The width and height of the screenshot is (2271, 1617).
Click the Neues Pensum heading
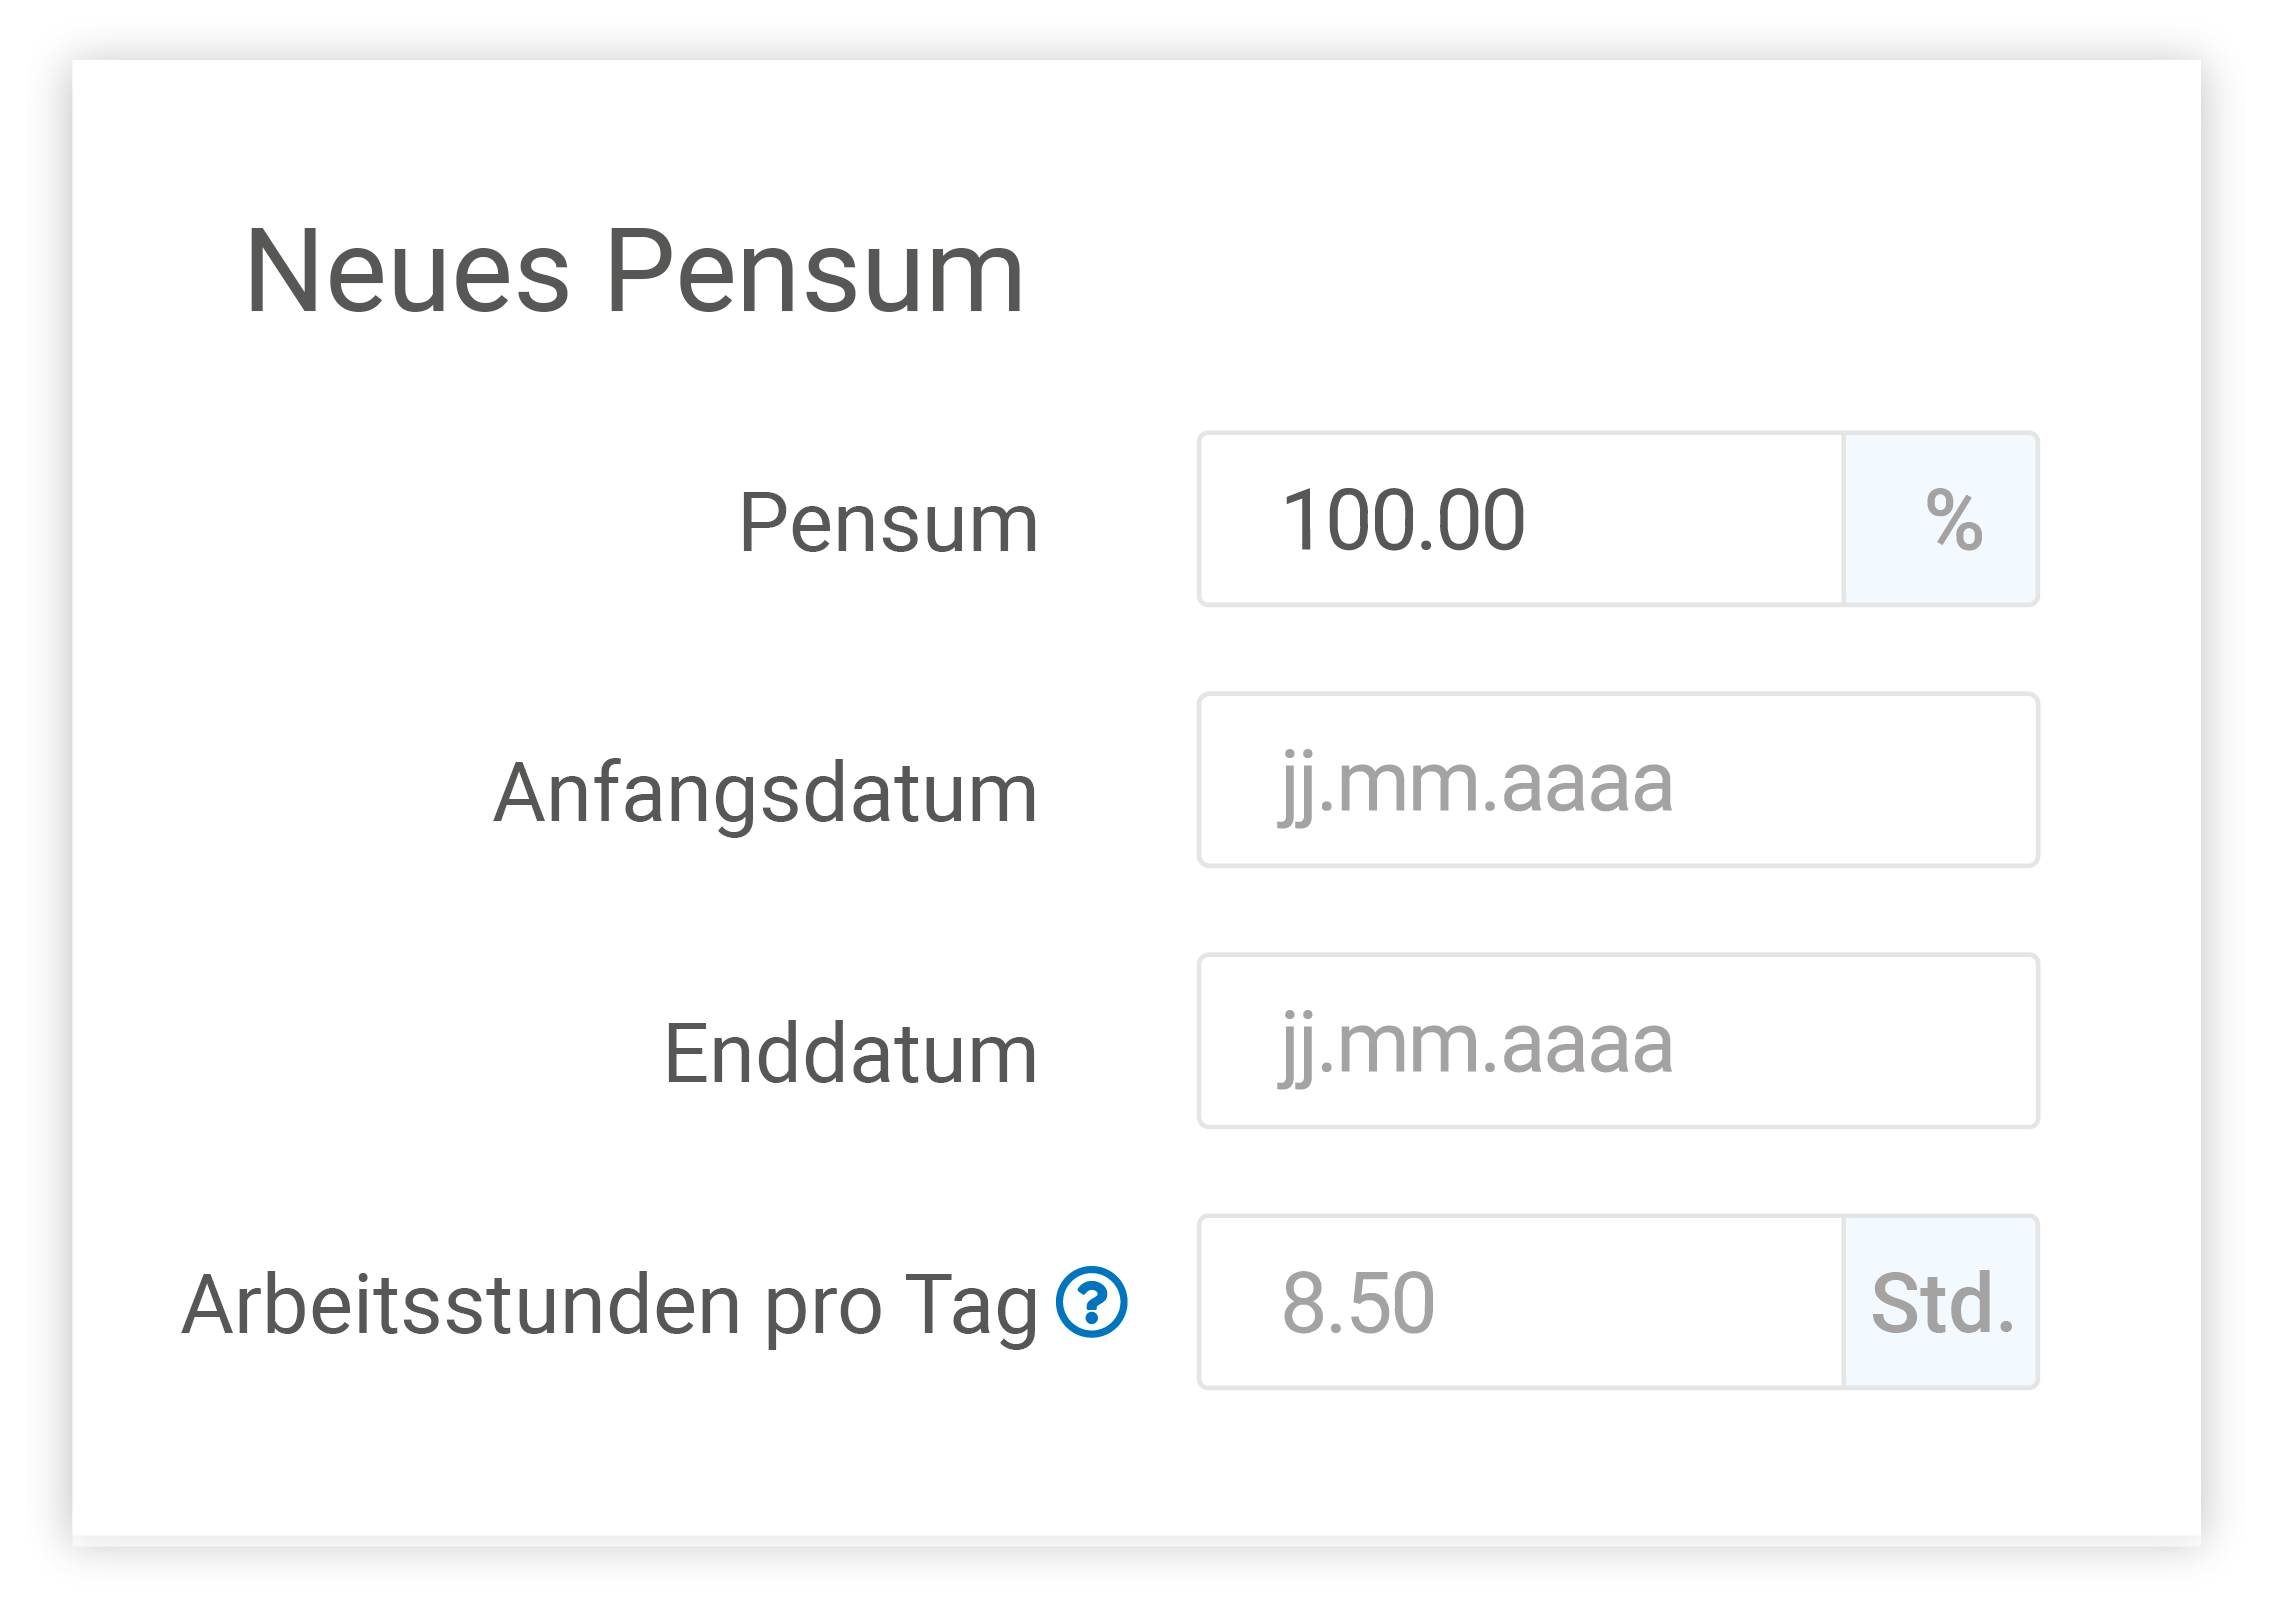[635, 272]
